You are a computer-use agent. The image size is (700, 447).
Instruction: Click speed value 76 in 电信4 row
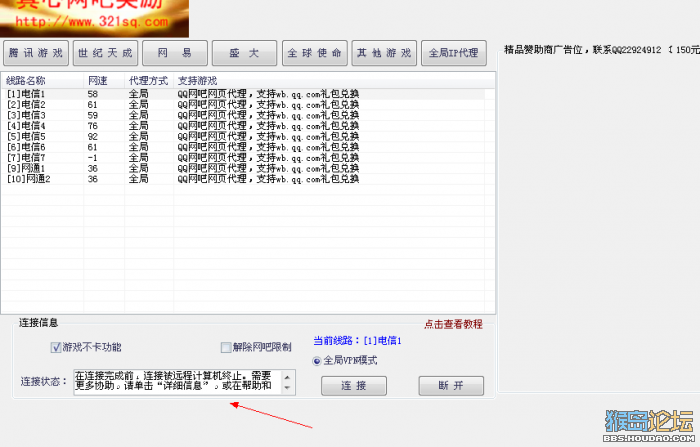coord(92,126)
